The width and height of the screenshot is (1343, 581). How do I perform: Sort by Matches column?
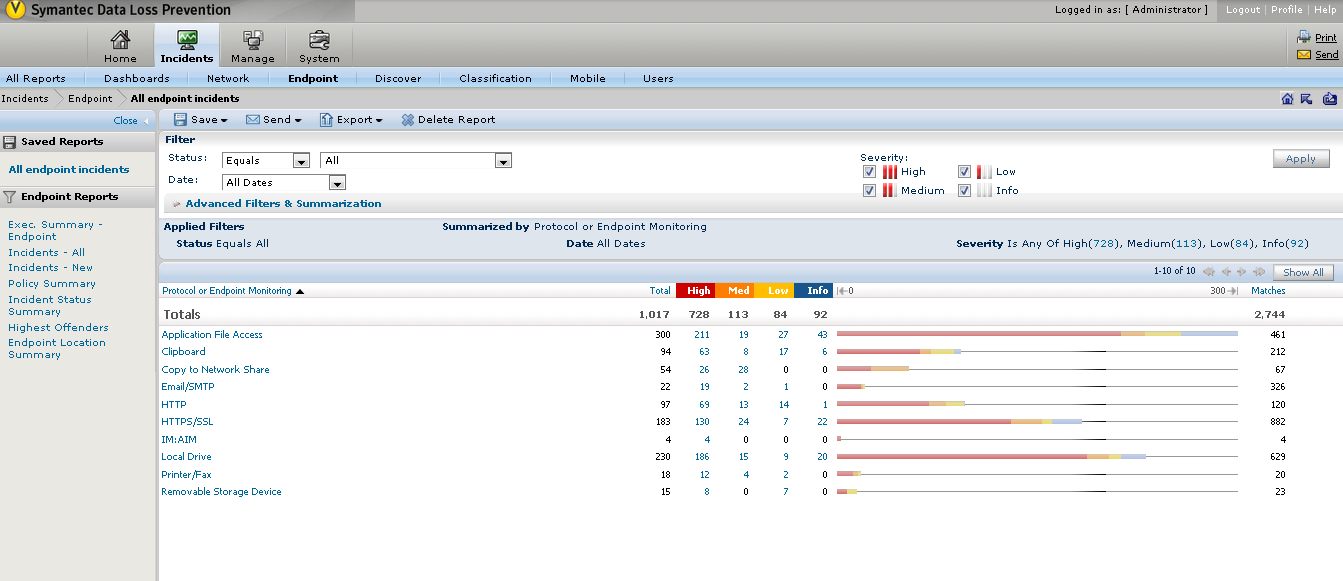(1268, 291)
